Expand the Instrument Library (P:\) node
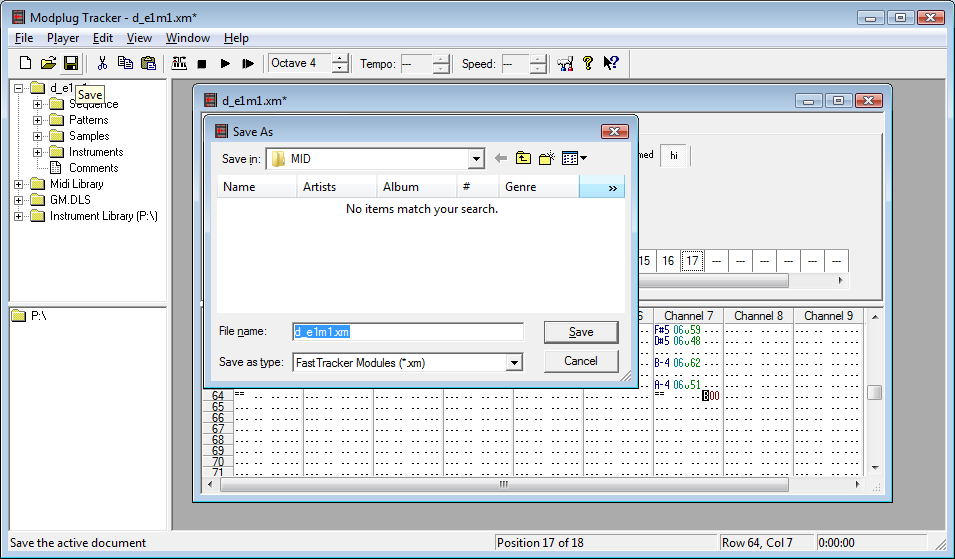Screen dimensions: 955x559 point(19,216)
